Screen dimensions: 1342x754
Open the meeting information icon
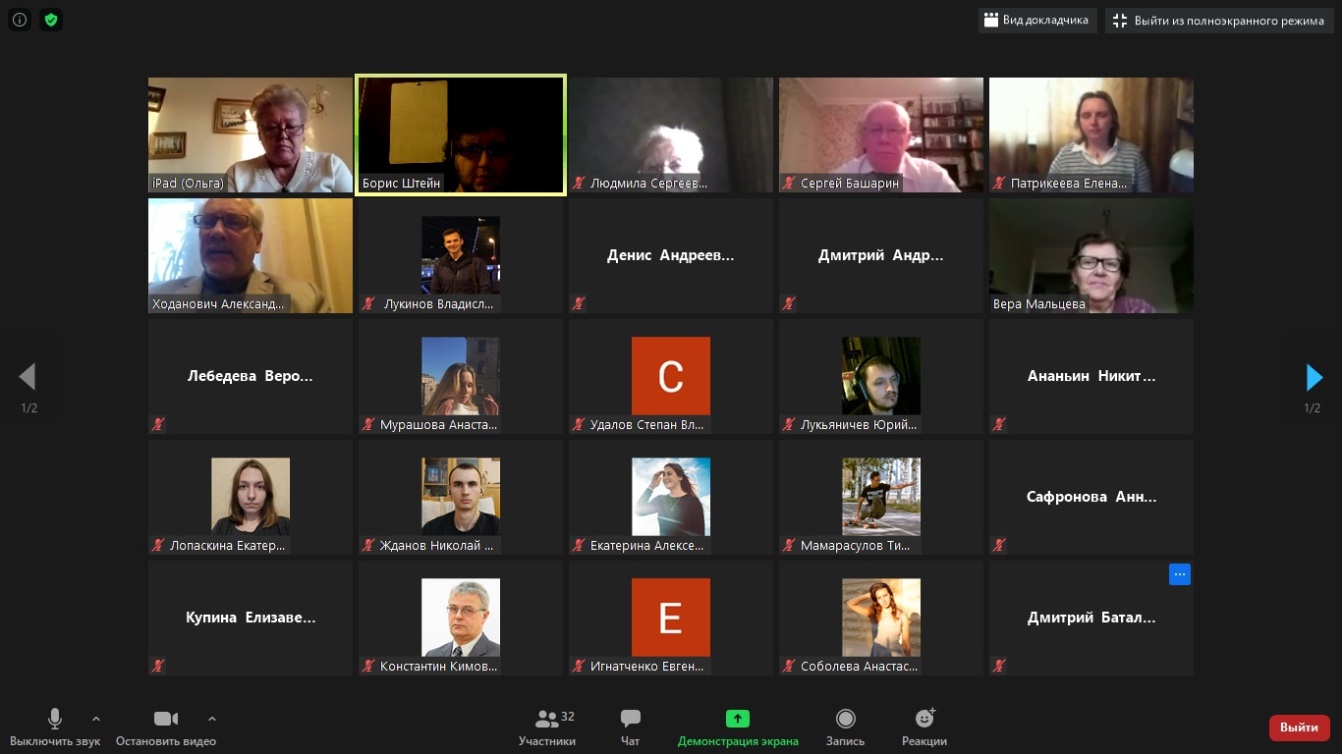pos(19,20)
